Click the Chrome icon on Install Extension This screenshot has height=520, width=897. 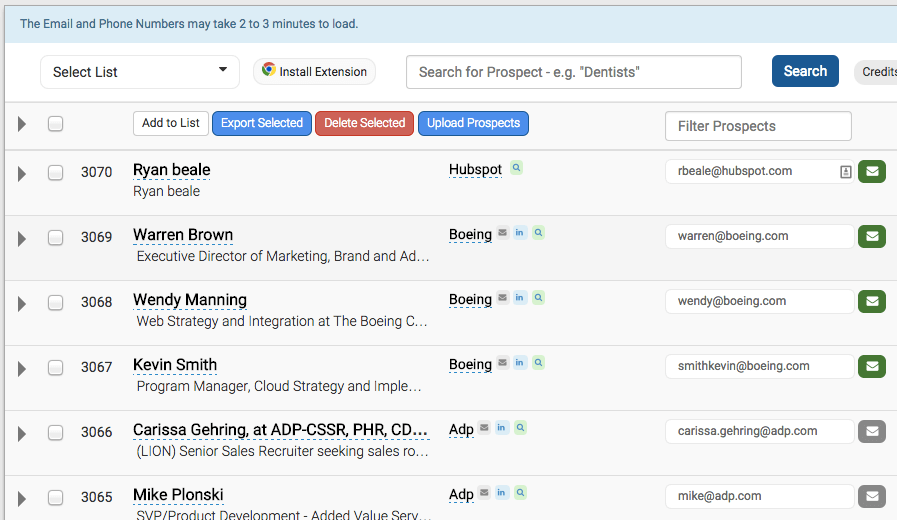[x=268, y=70]
